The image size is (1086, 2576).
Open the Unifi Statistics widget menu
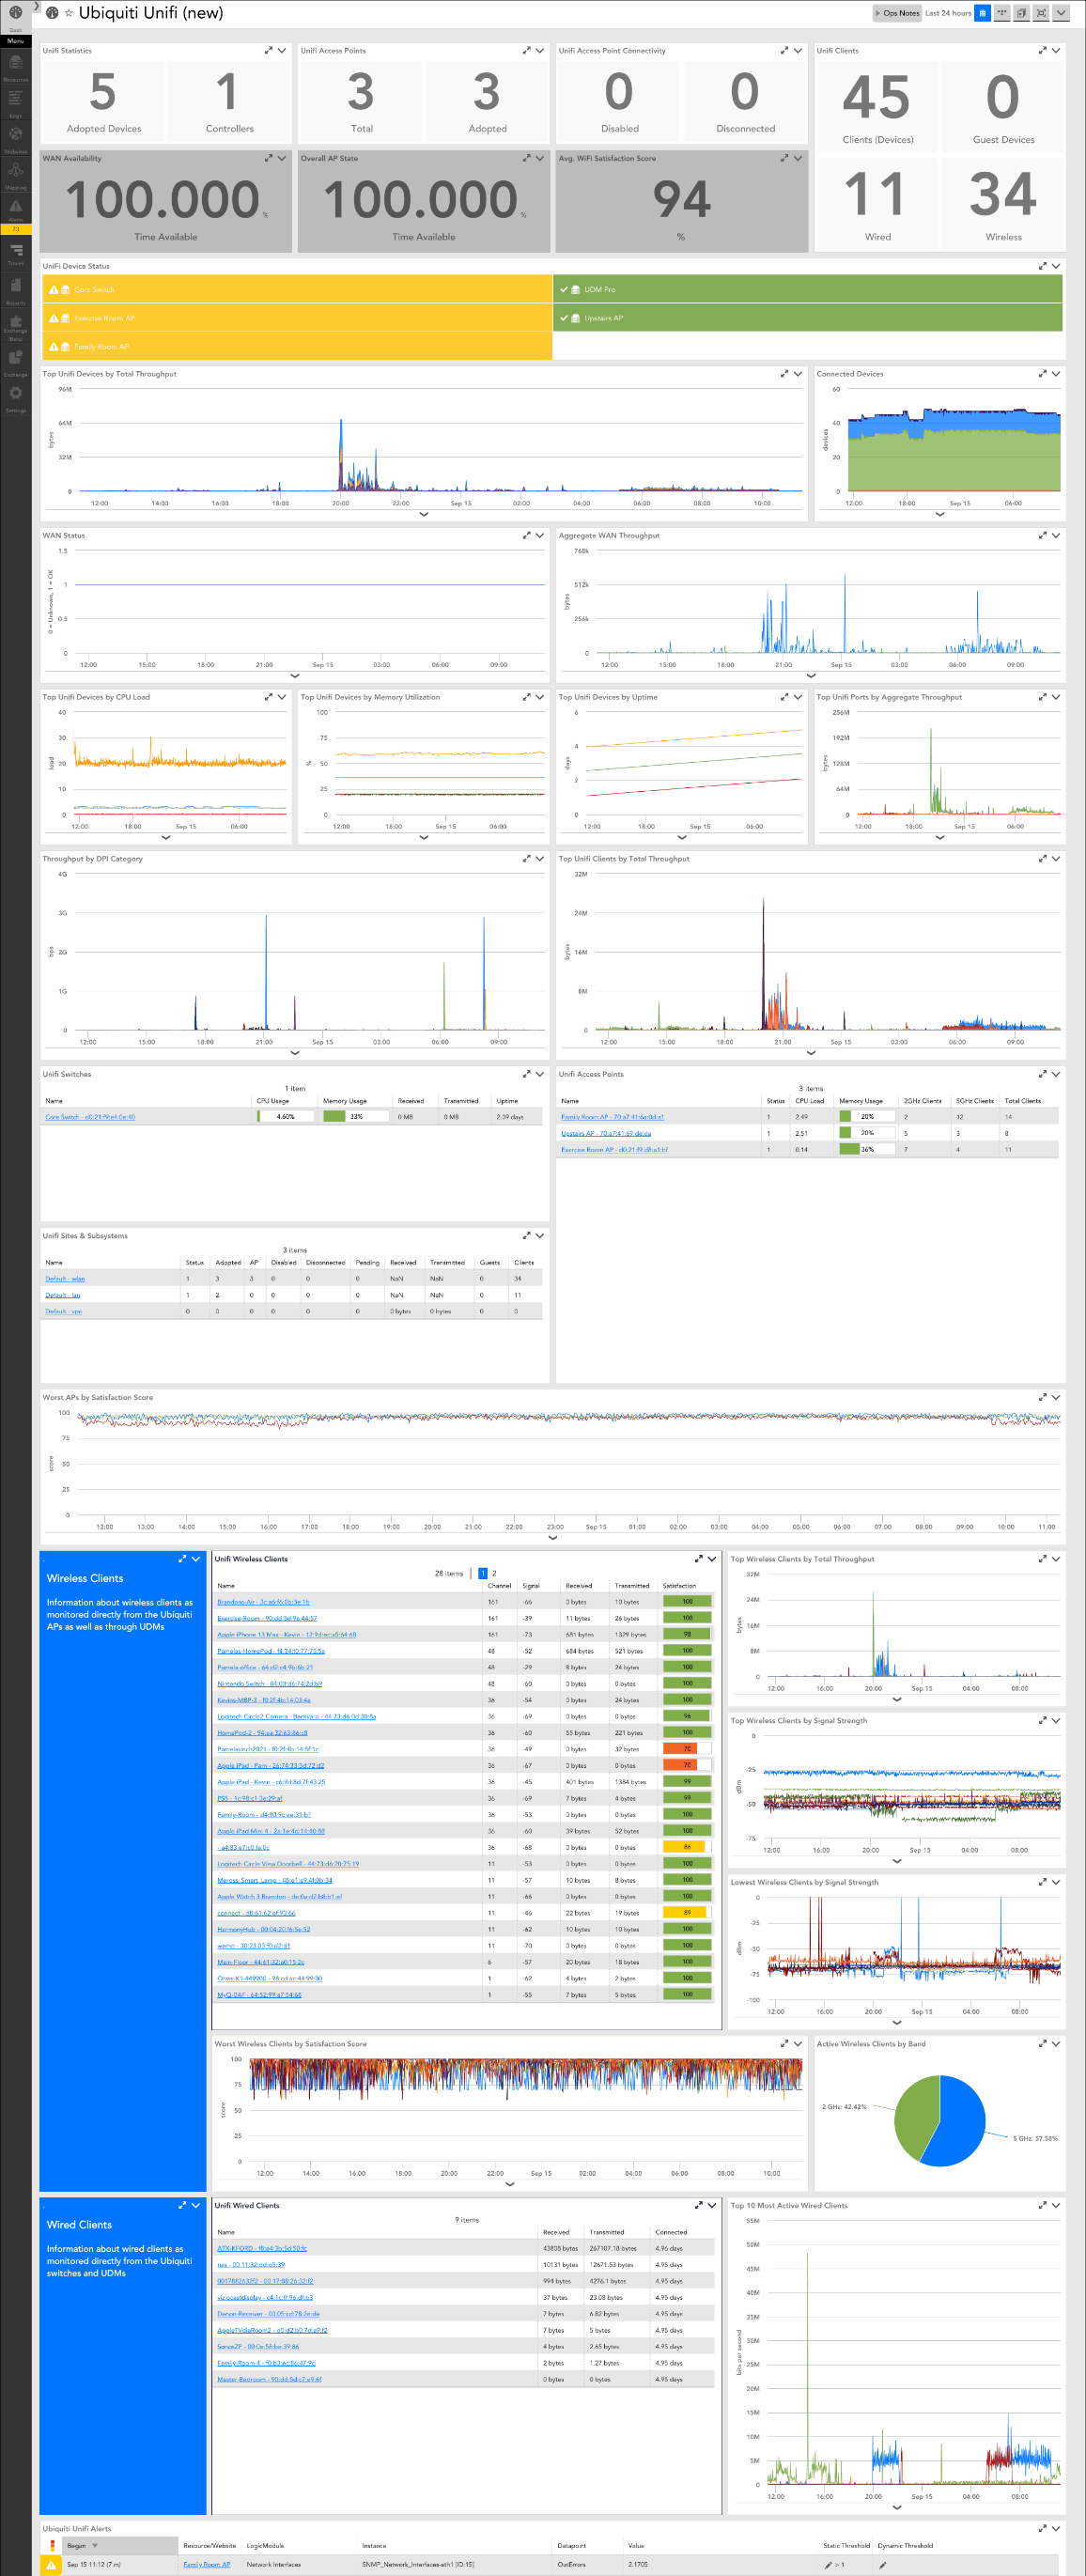pyautogui.click(x=282, y=50)
